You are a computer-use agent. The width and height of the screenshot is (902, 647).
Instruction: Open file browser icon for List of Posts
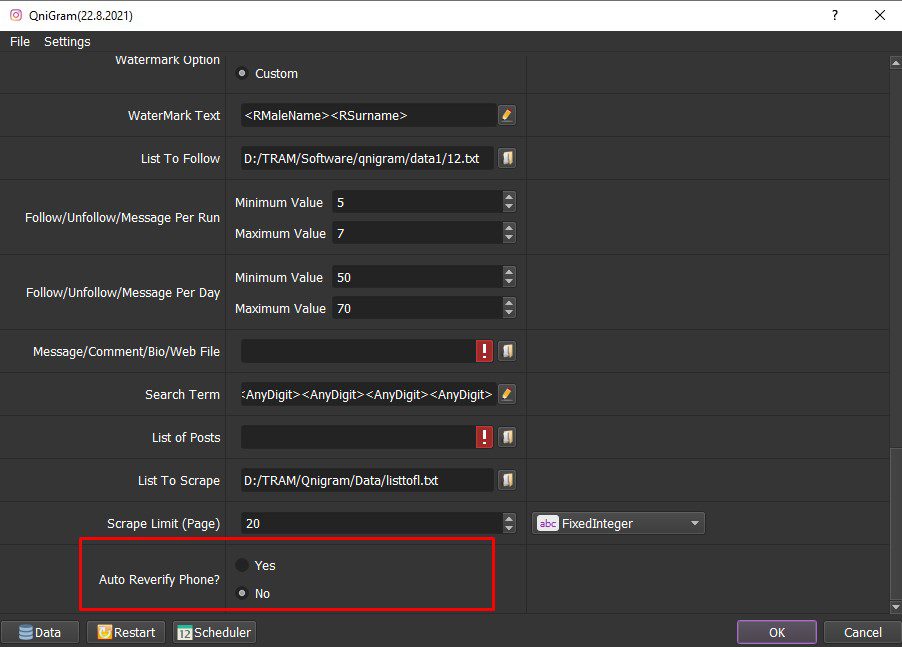(506, 437)
